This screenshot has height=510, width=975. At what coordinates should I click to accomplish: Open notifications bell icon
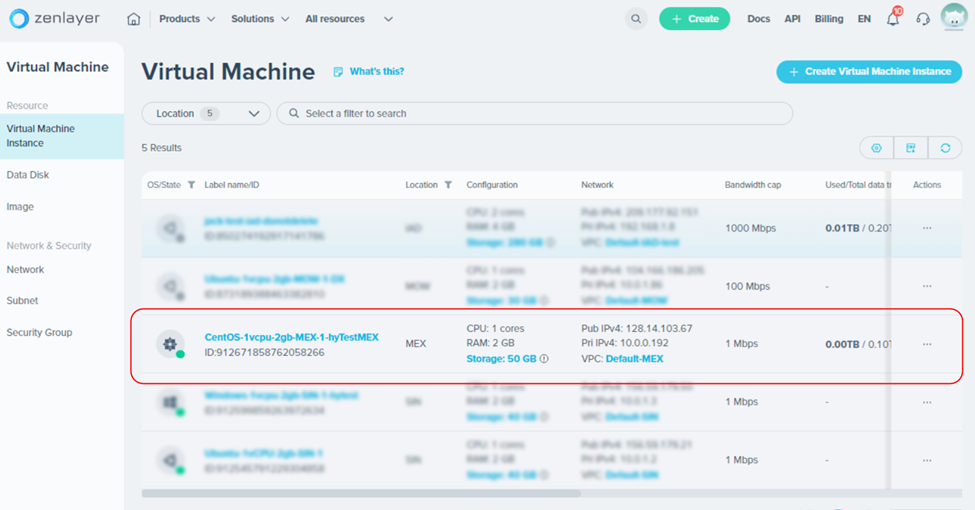[893, 19]
